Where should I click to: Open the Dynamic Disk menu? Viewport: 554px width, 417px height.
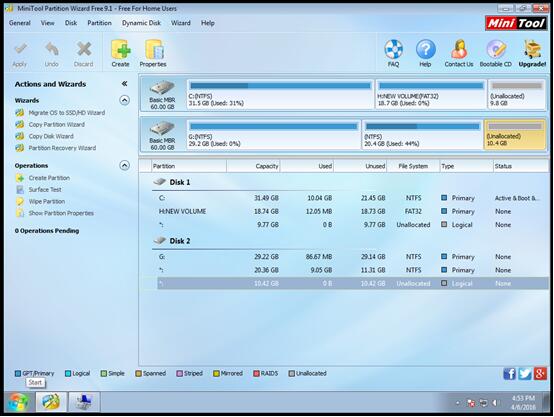pyautogui.click(x=141, y=23)
